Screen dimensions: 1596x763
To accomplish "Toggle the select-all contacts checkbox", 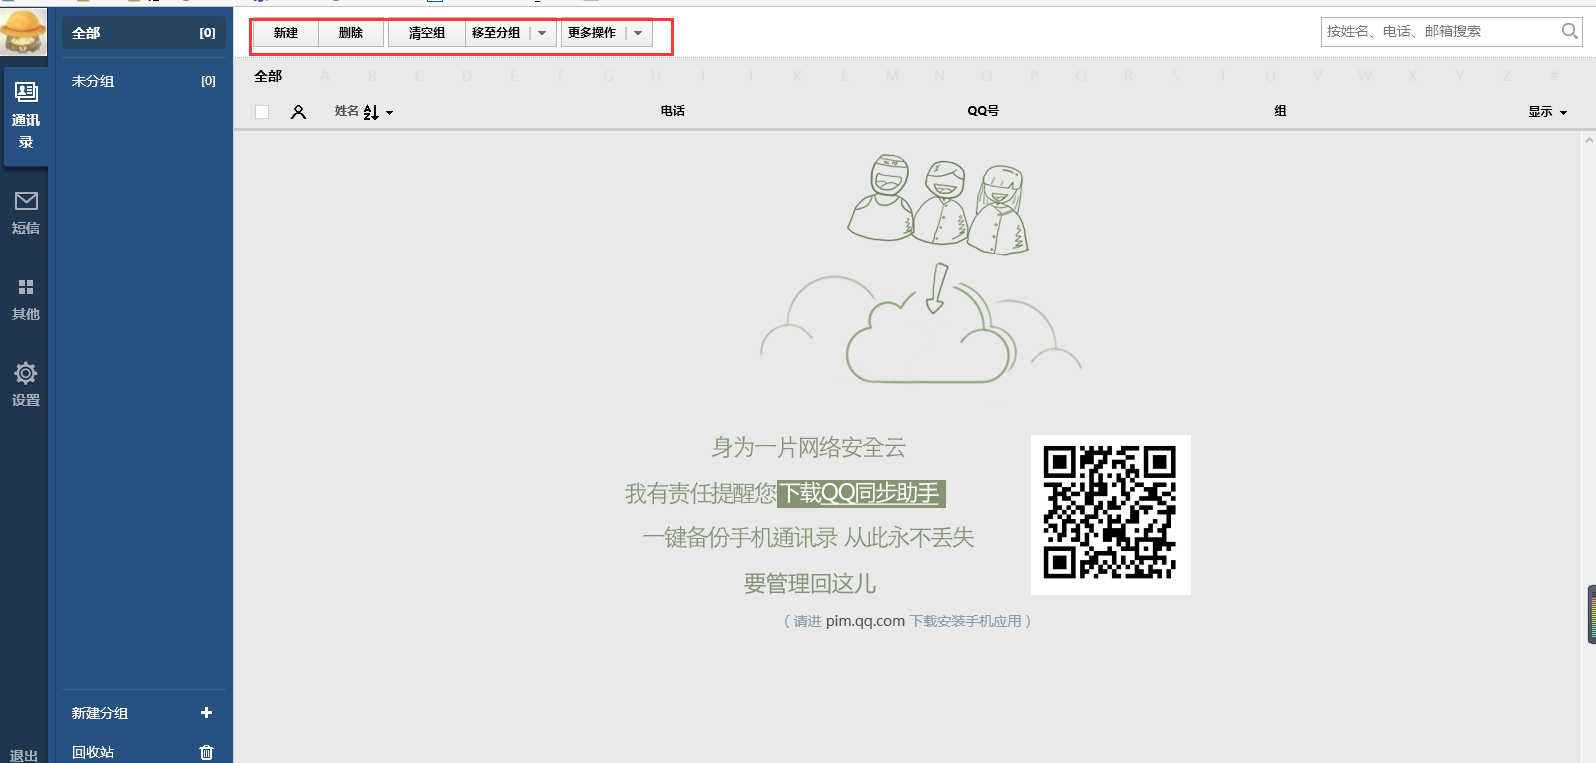I will (262, 112).
